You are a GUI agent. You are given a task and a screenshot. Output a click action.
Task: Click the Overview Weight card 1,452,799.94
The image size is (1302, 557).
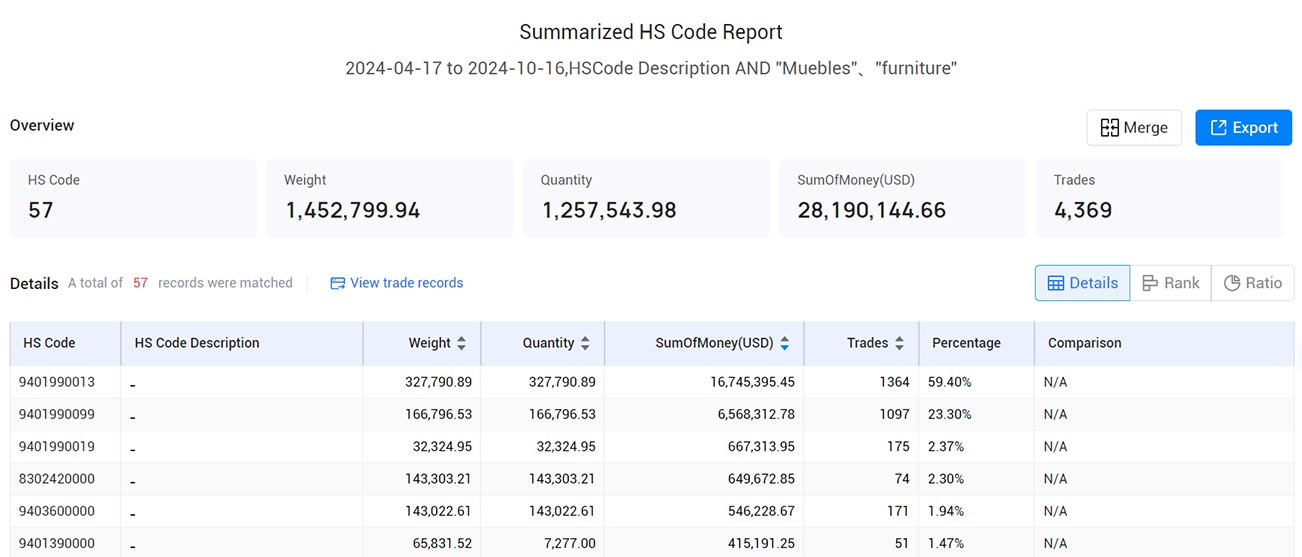pyautogui.click(x=390, y=198)
